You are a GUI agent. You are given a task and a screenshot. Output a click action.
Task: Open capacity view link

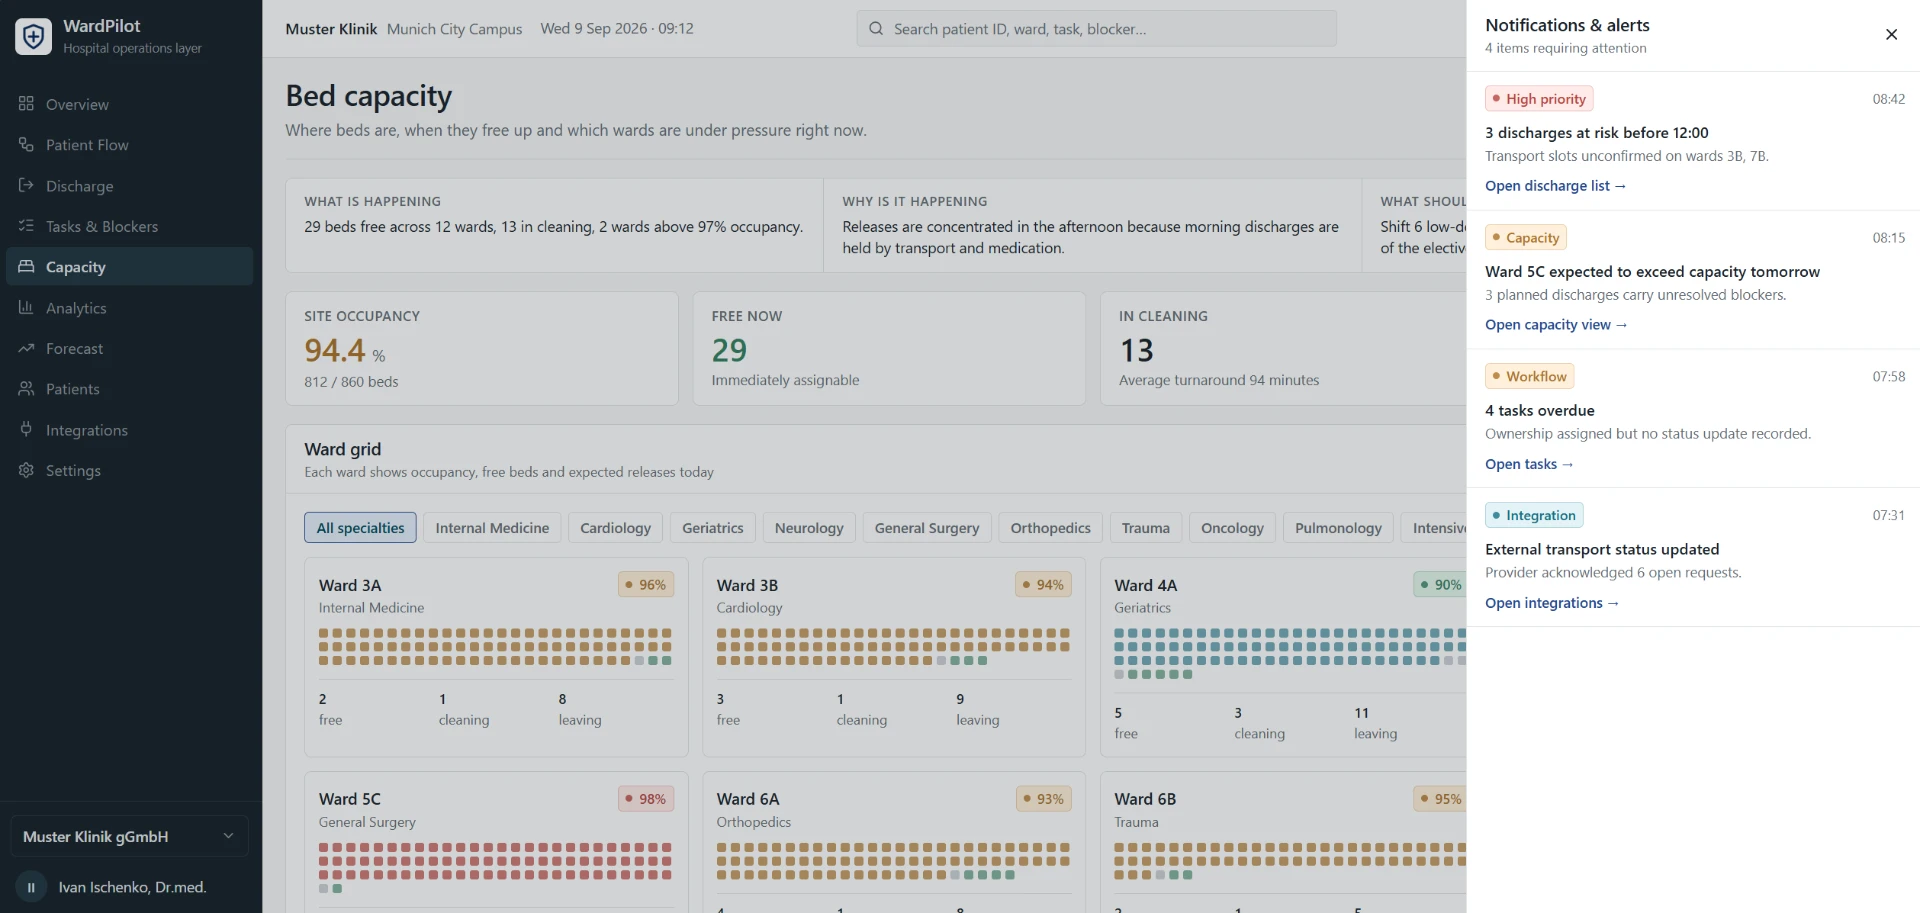[x=1556, y=325]
